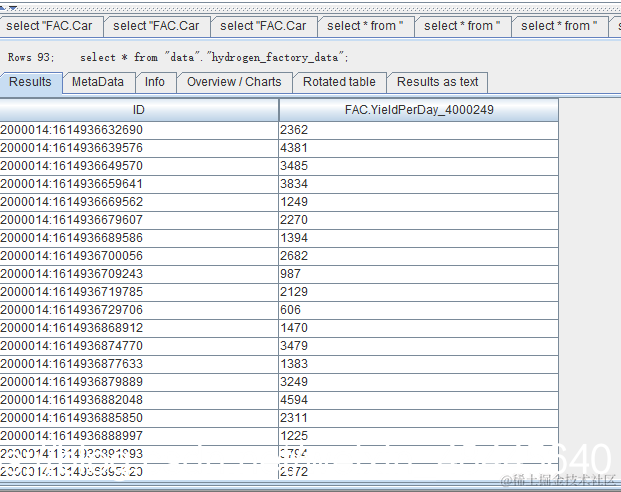Open the MetaData tab
The height and width of the screenshot is (492, 621).
tap(98, 82)
